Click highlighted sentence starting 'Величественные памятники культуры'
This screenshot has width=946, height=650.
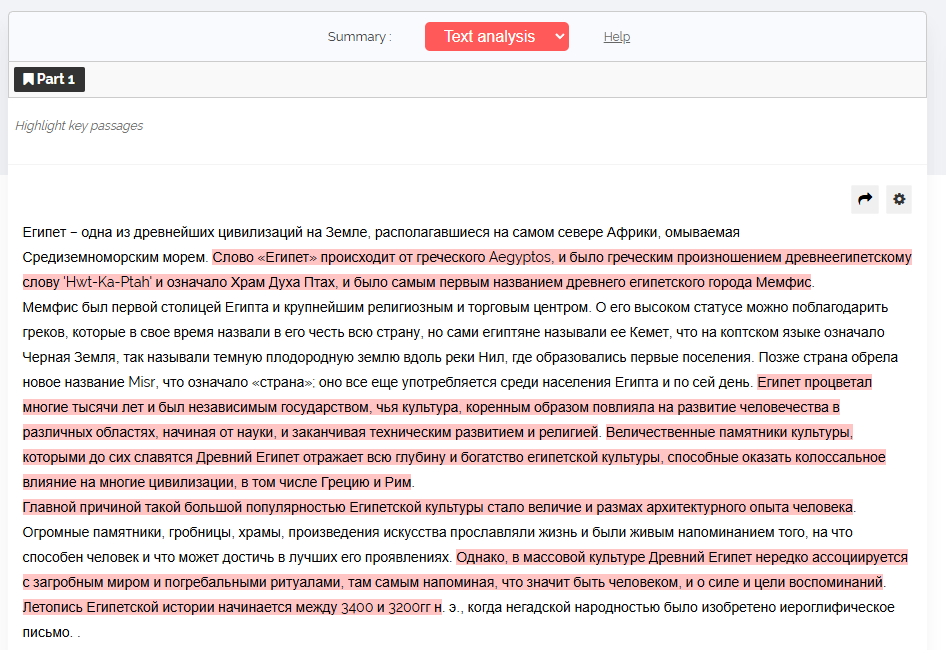coord(454,457)
